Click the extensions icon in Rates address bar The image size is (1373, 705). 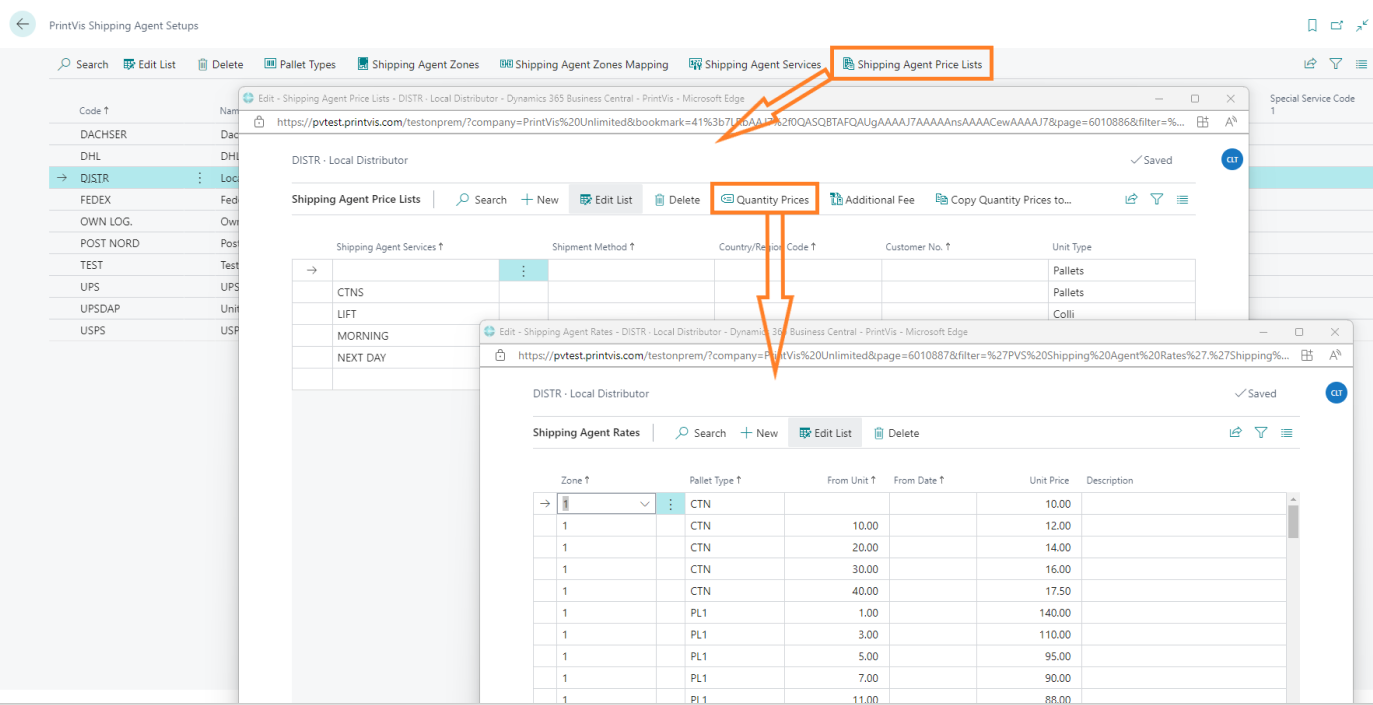pyautogui.click(x=1309, y=355)
